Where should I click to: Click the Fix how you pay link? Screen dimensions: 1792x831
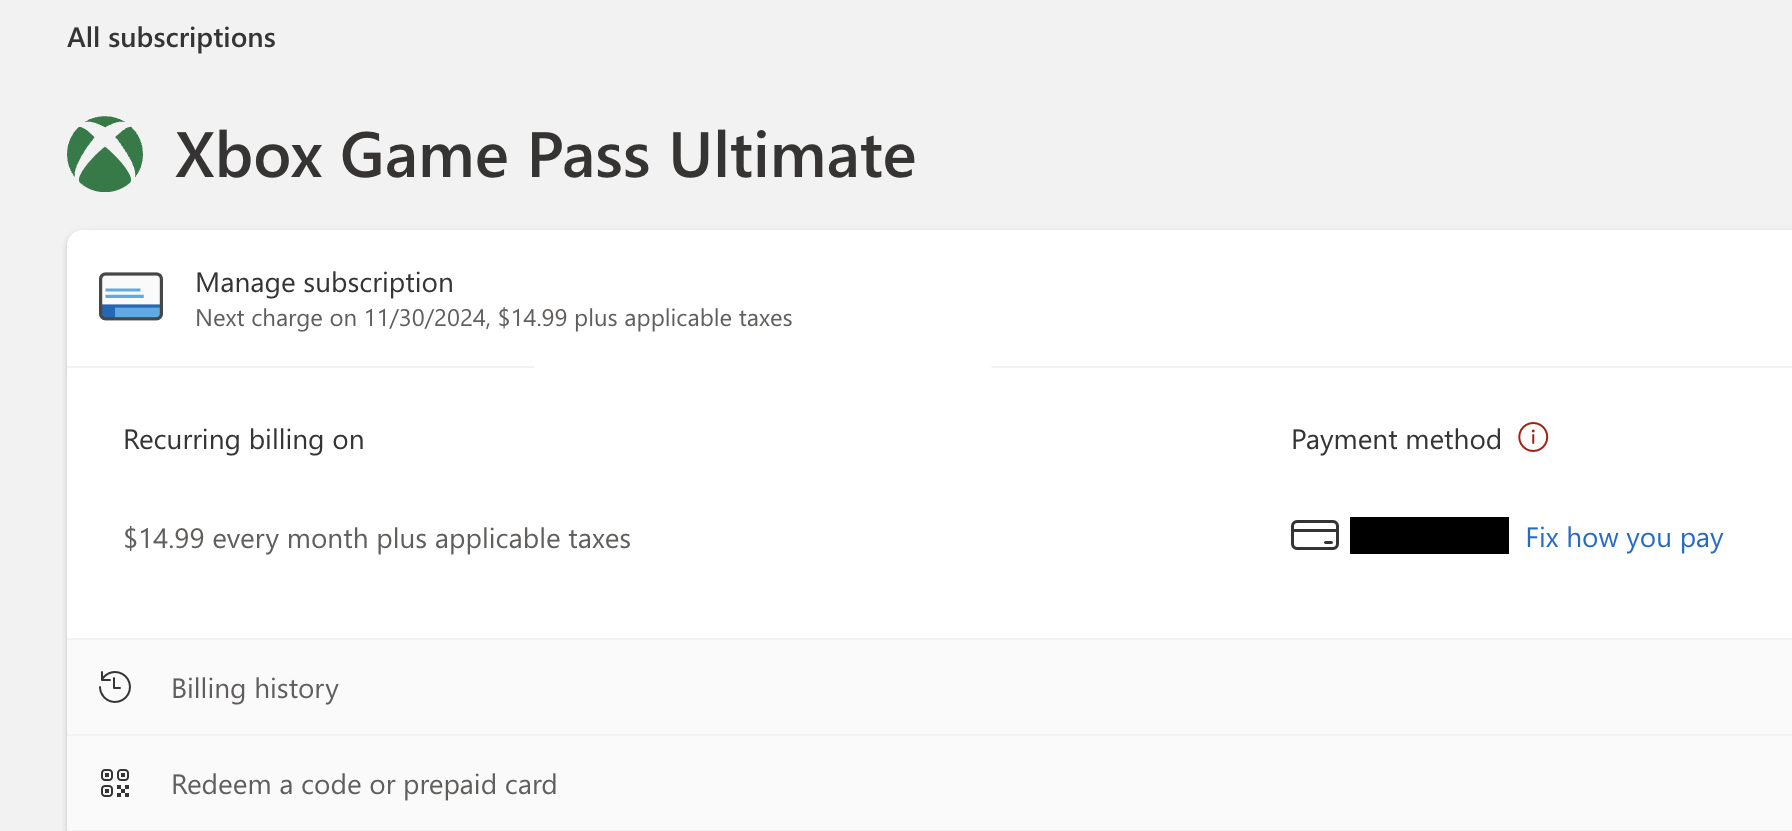tap(1624, 538)
